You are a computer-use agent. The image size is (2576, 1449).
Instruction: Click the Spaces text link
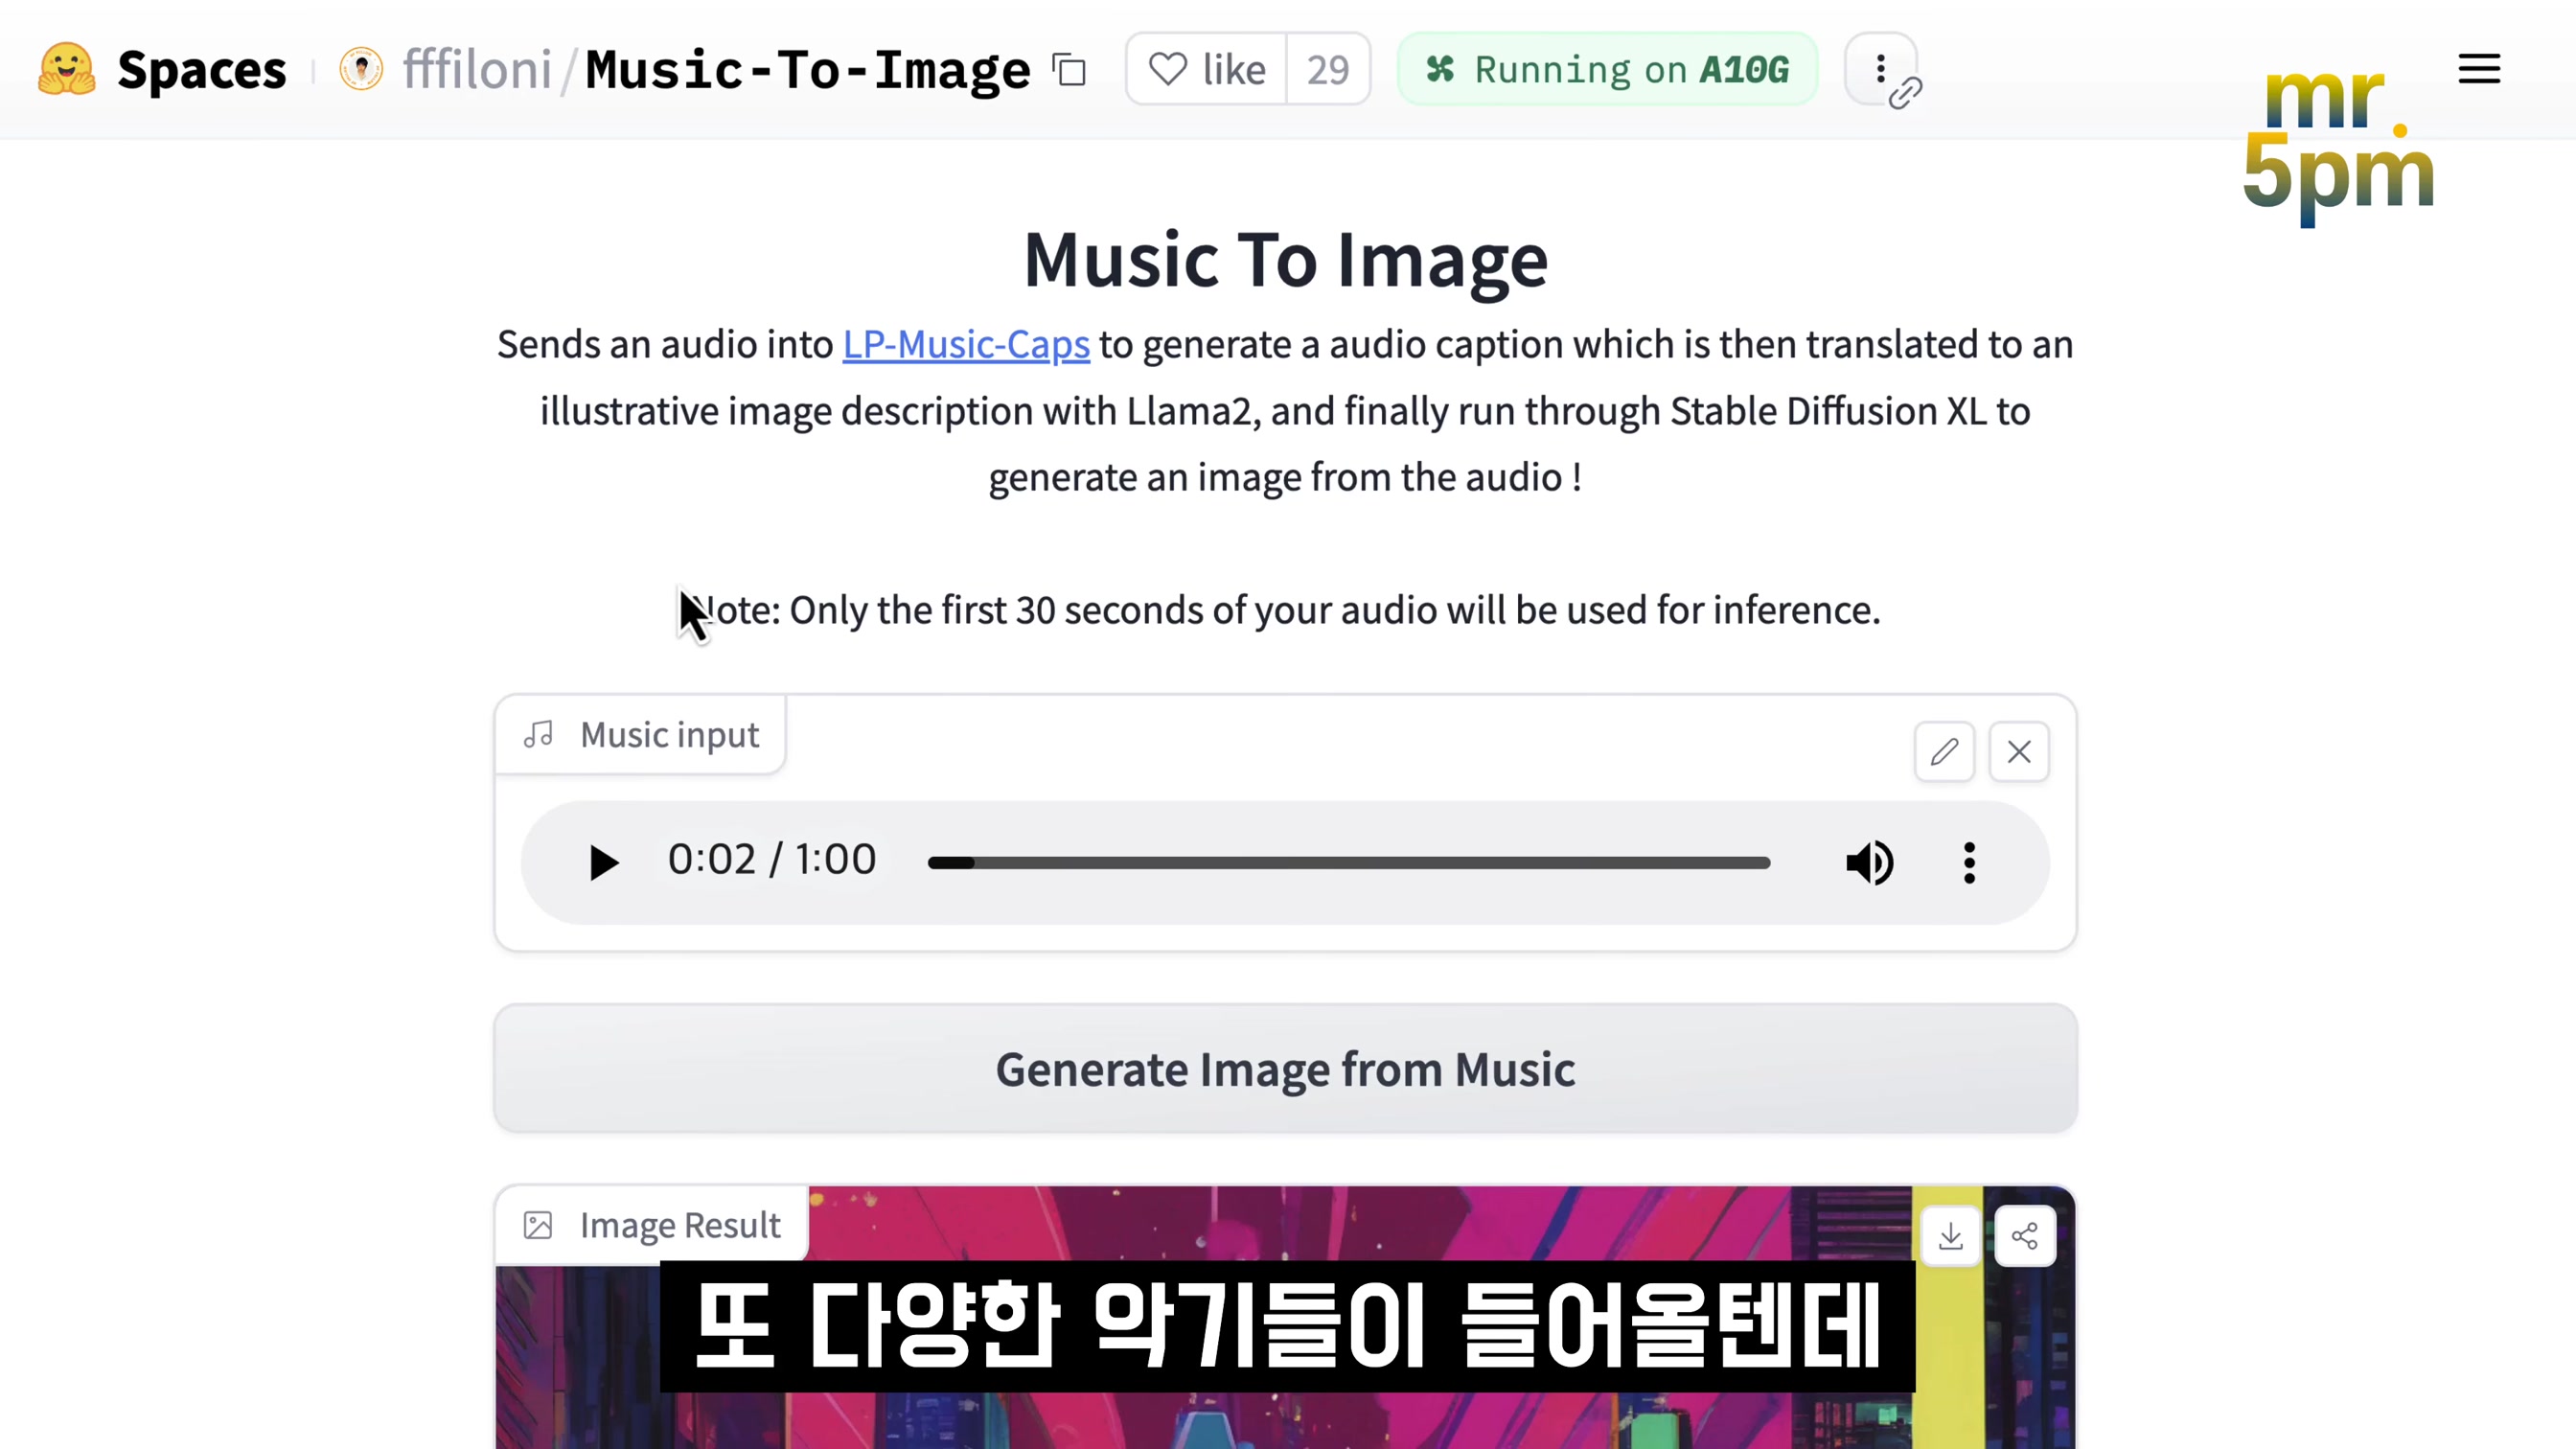(x=202, y=70)
